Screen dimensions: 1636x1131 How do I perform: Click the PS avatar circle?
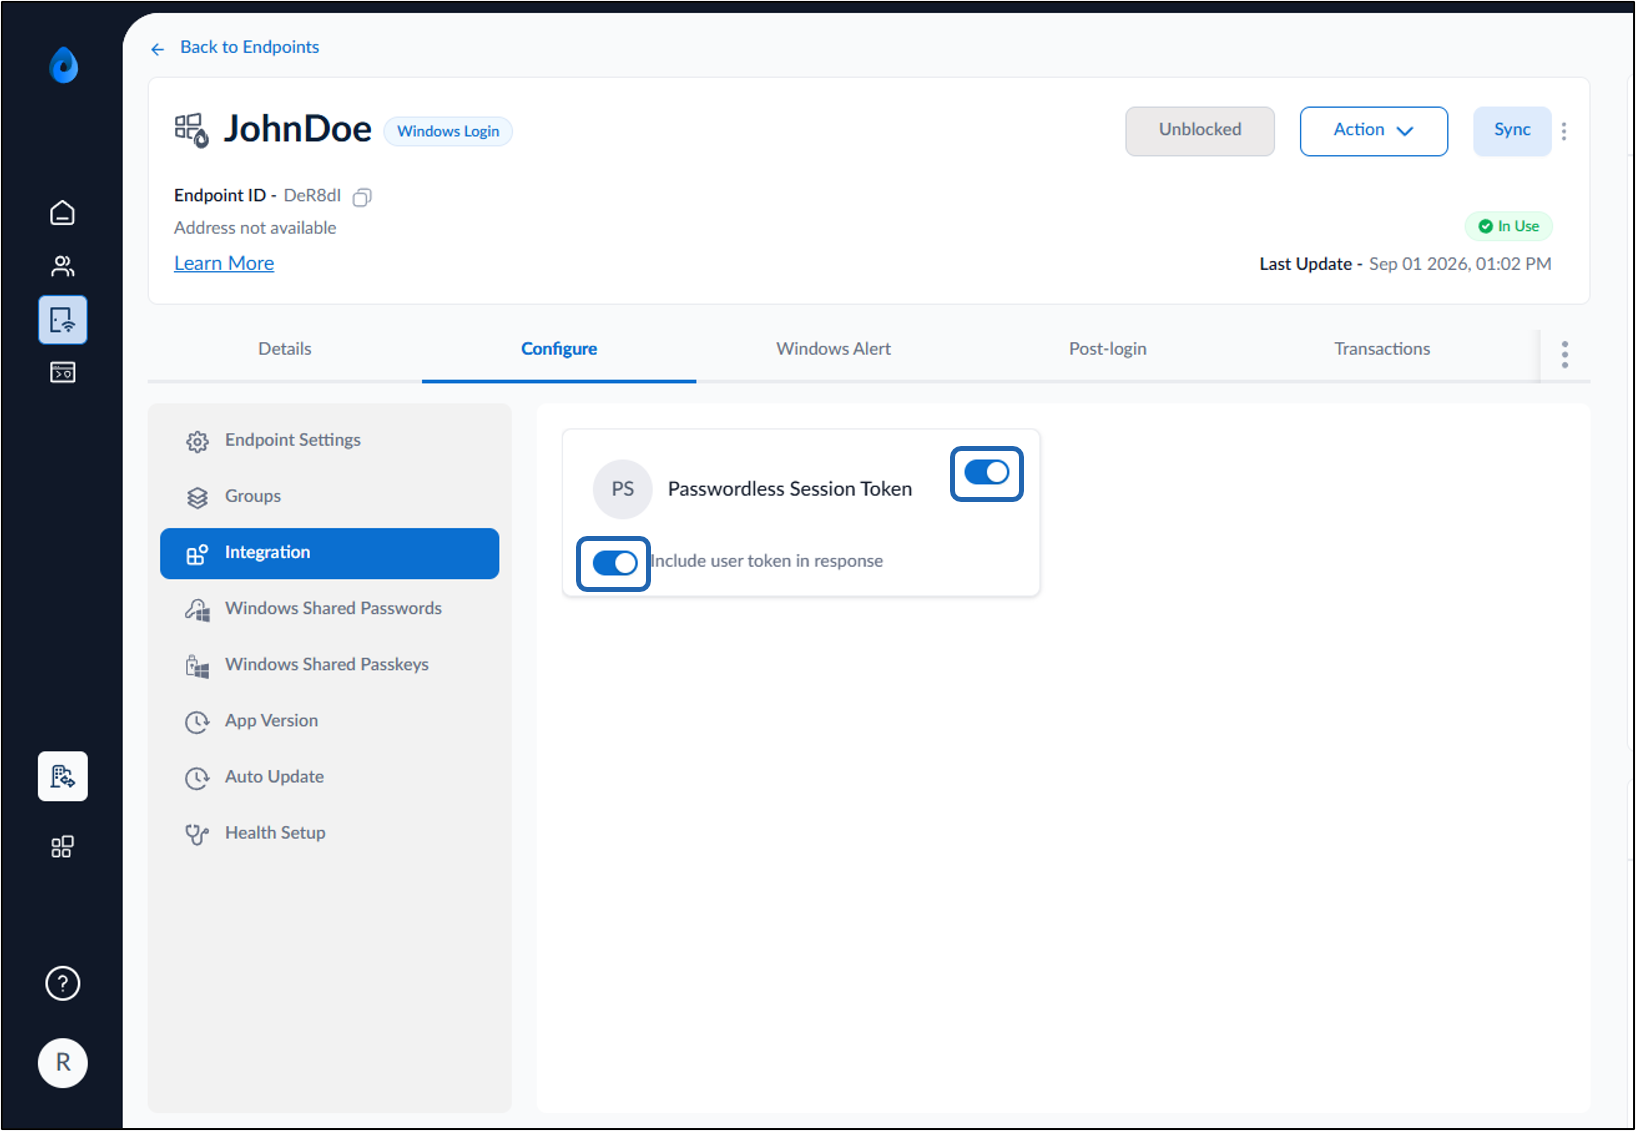click(622, 489)
